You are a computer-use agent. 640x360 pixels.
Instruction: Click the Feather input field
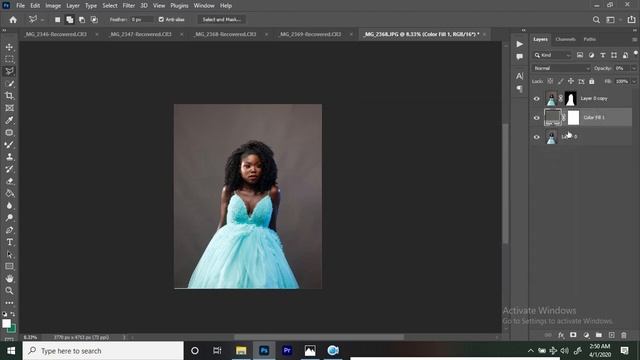142,20
